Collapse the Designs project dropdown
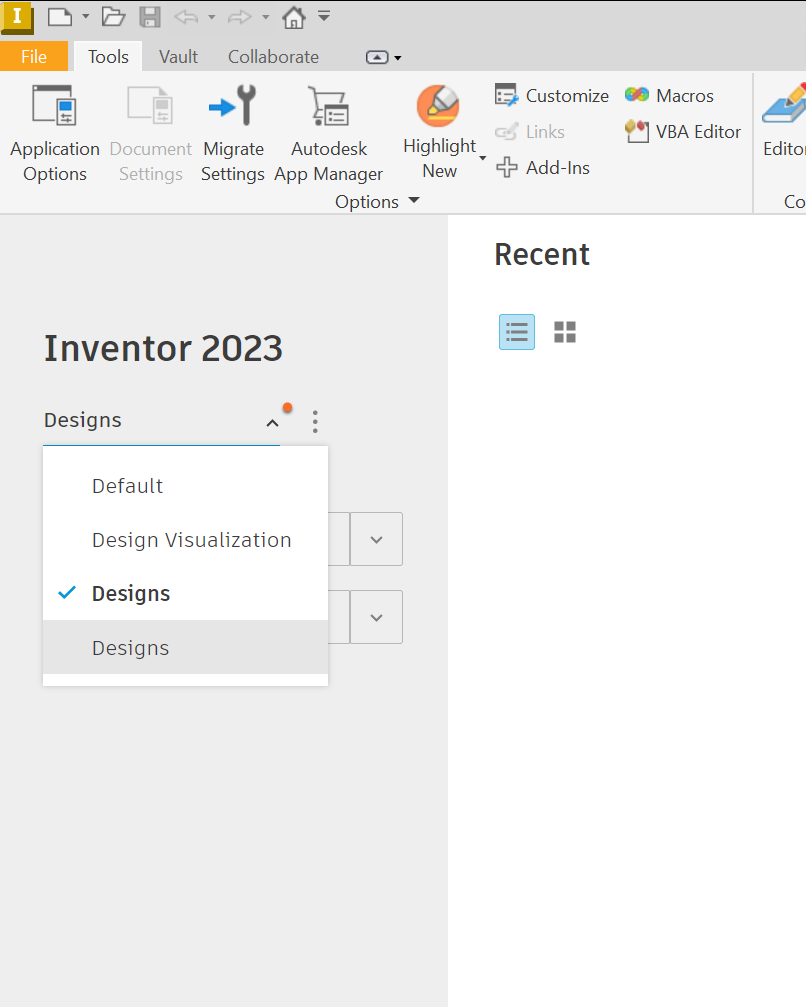Viewport: 806px width, 1007px height. tap(272, 423)
